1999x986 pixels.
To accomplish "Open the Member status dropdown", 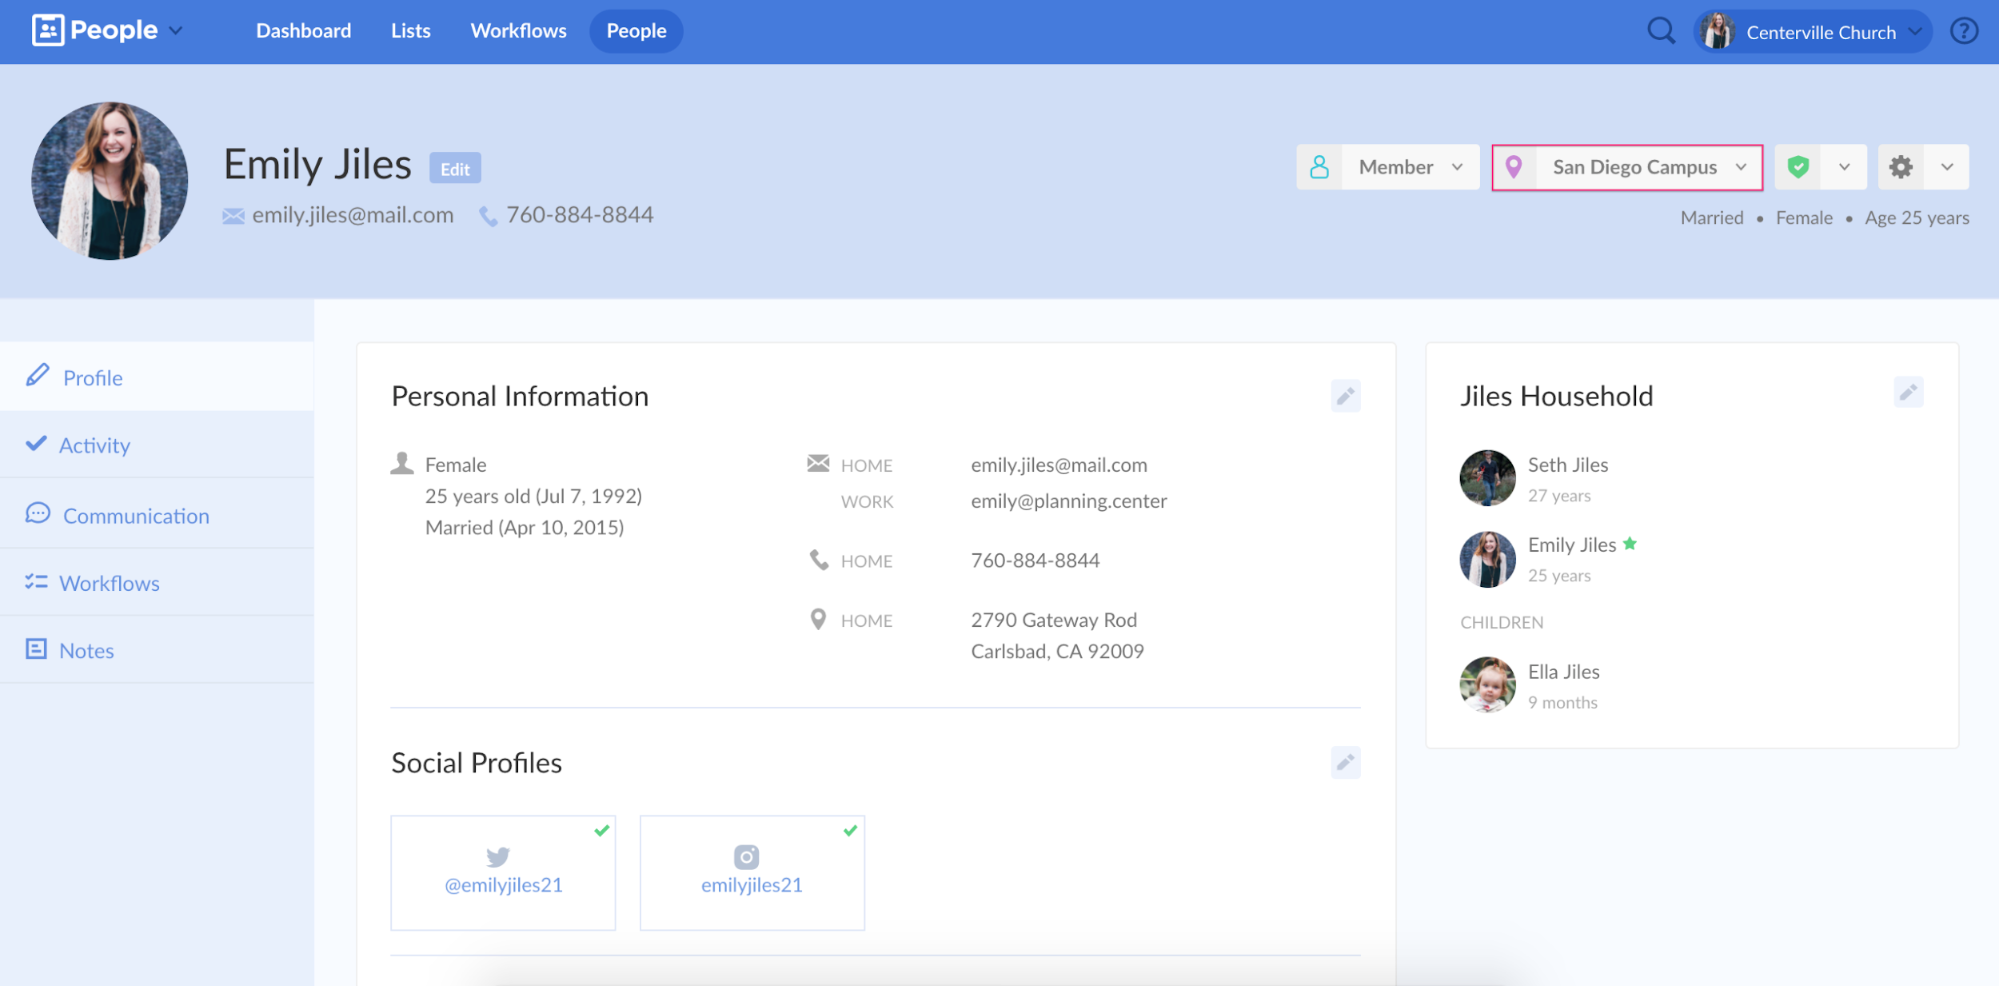I will click(x=1387, y=167).
